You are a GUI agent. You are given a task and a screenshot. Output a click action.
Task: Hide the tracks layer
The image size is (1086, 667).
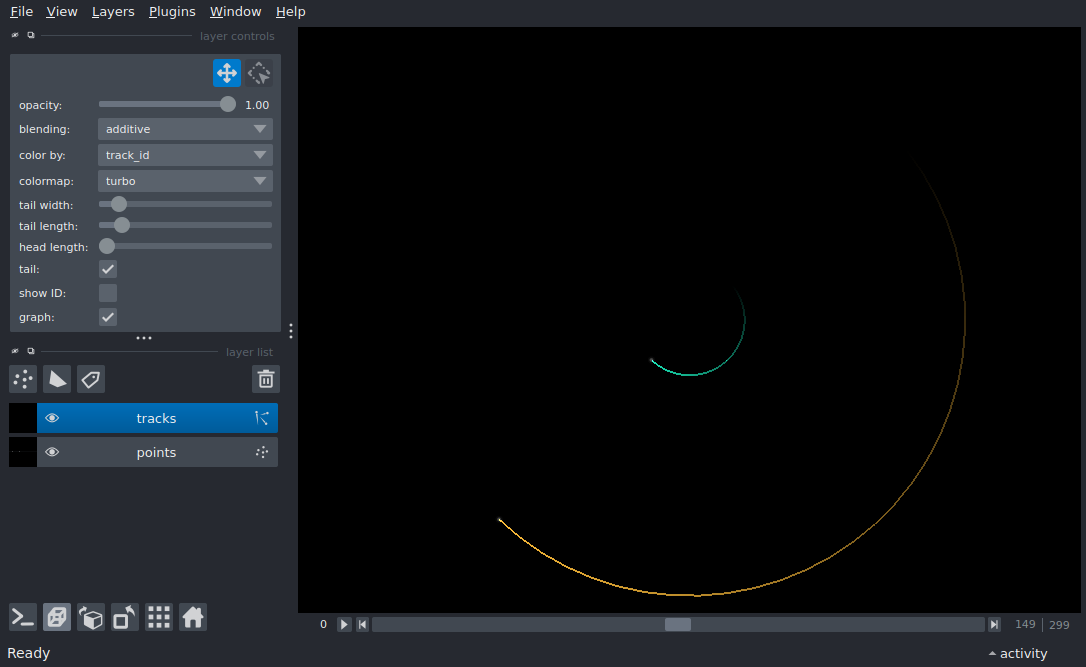[52, 418]
